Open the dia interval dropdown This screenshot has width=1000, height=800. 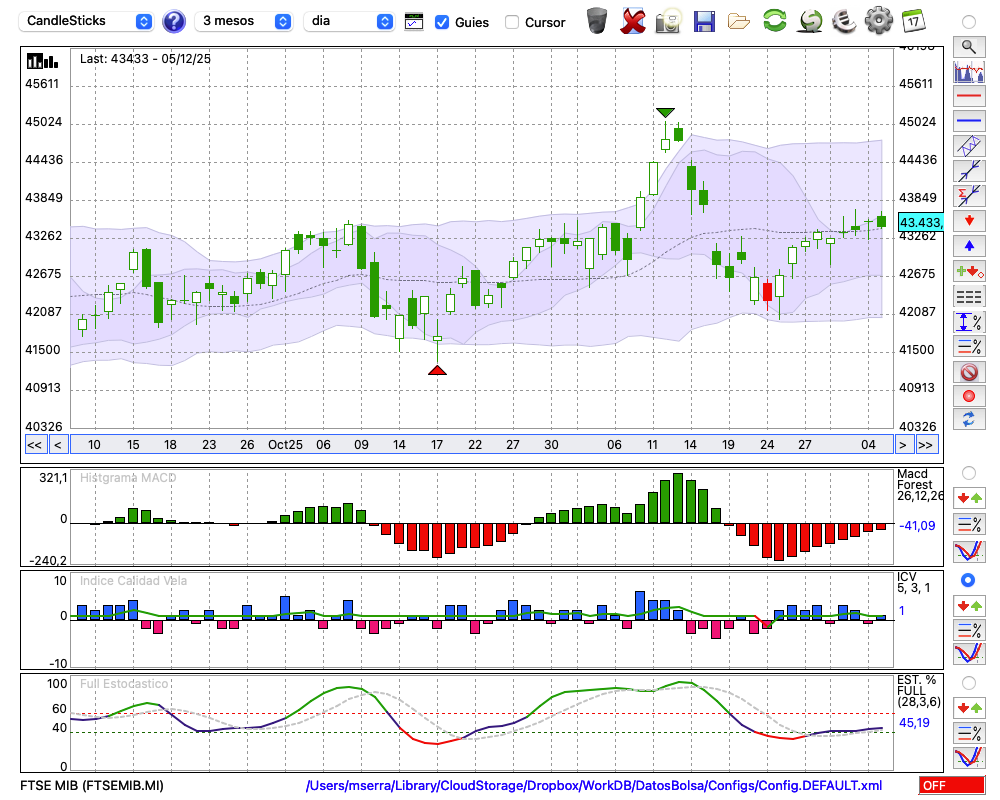point(349,21)
